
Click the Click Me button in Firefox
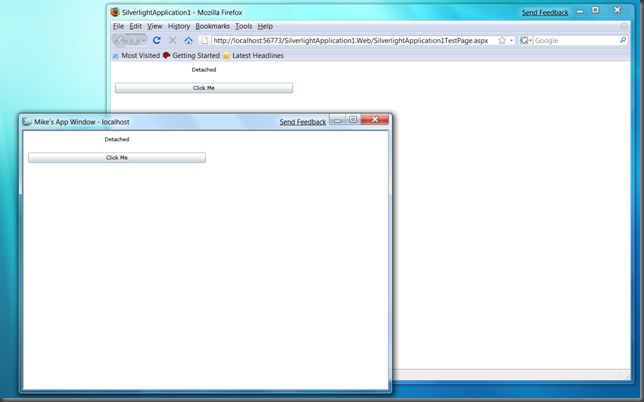pyautogui.click(x=204, y=88)
